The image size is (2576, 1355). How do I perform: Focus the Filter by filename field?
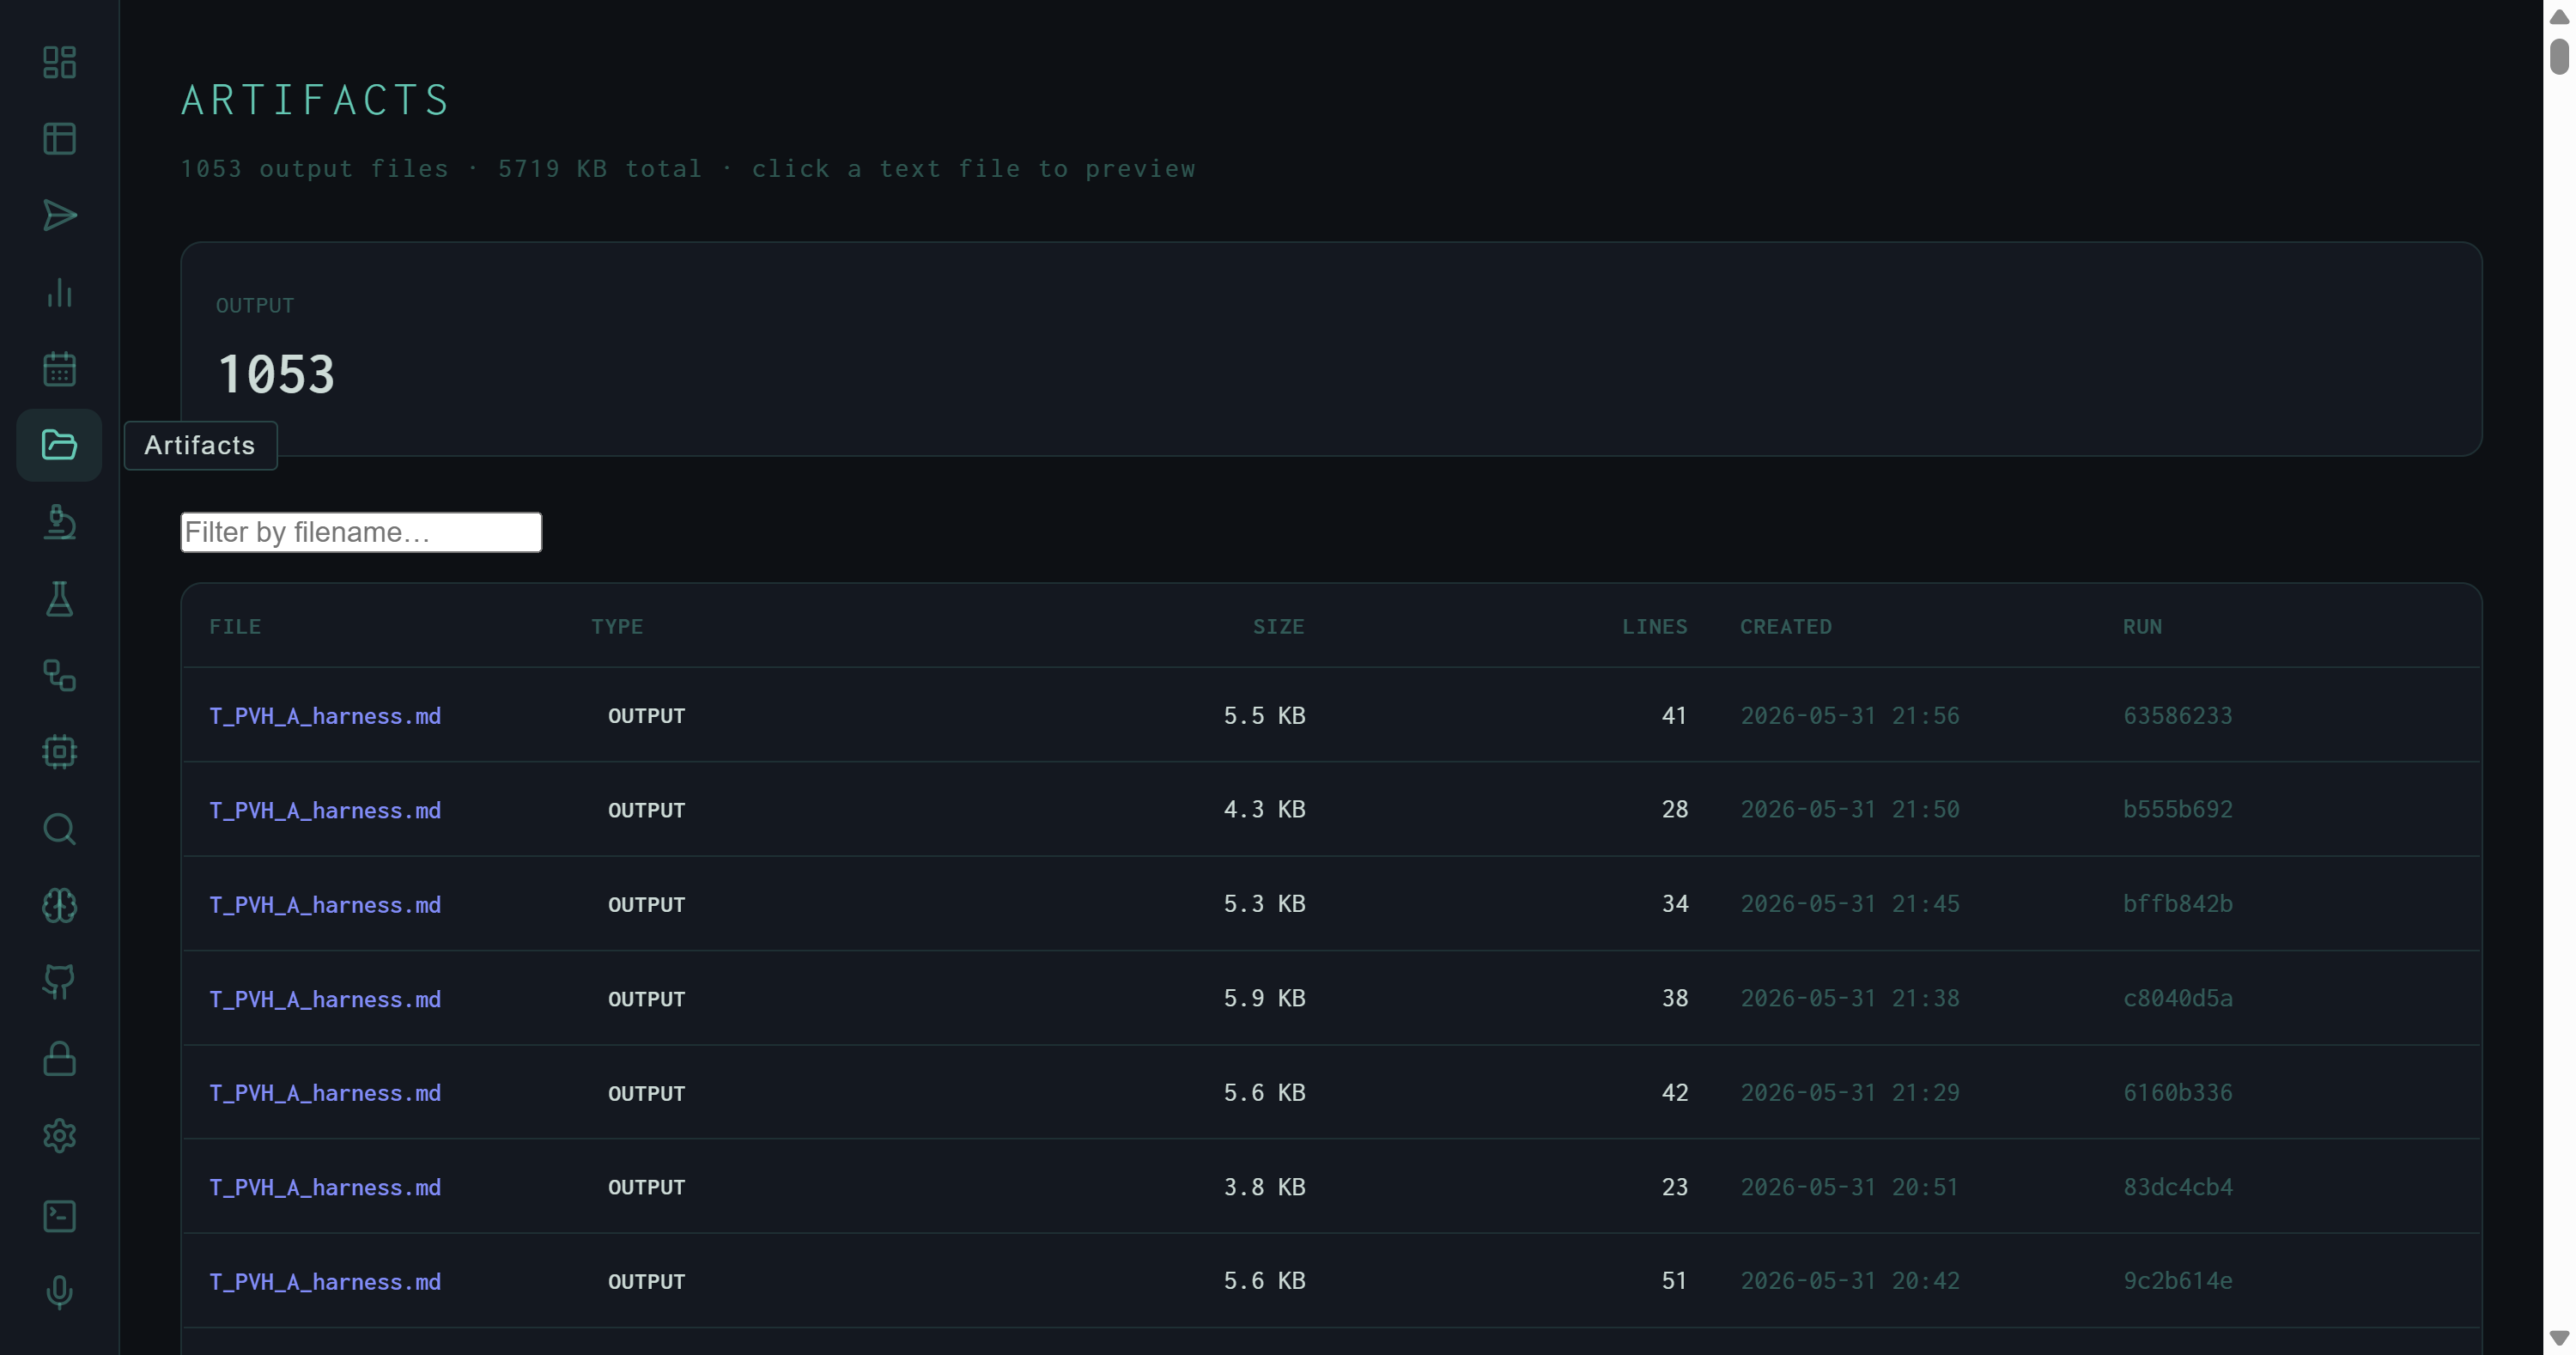coord(361,532)
